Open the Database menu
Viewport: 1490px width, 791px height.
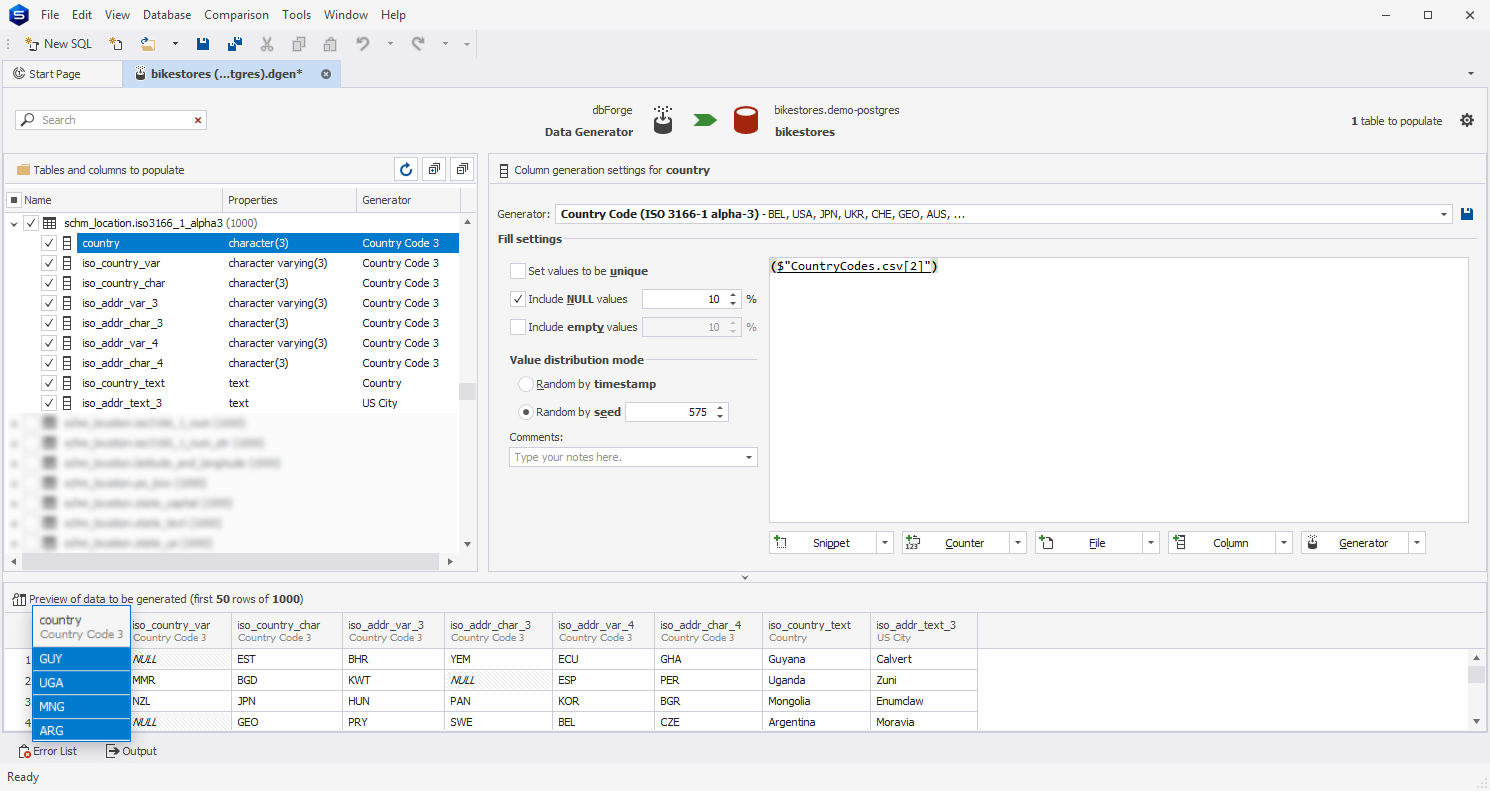tap(167, 15)
